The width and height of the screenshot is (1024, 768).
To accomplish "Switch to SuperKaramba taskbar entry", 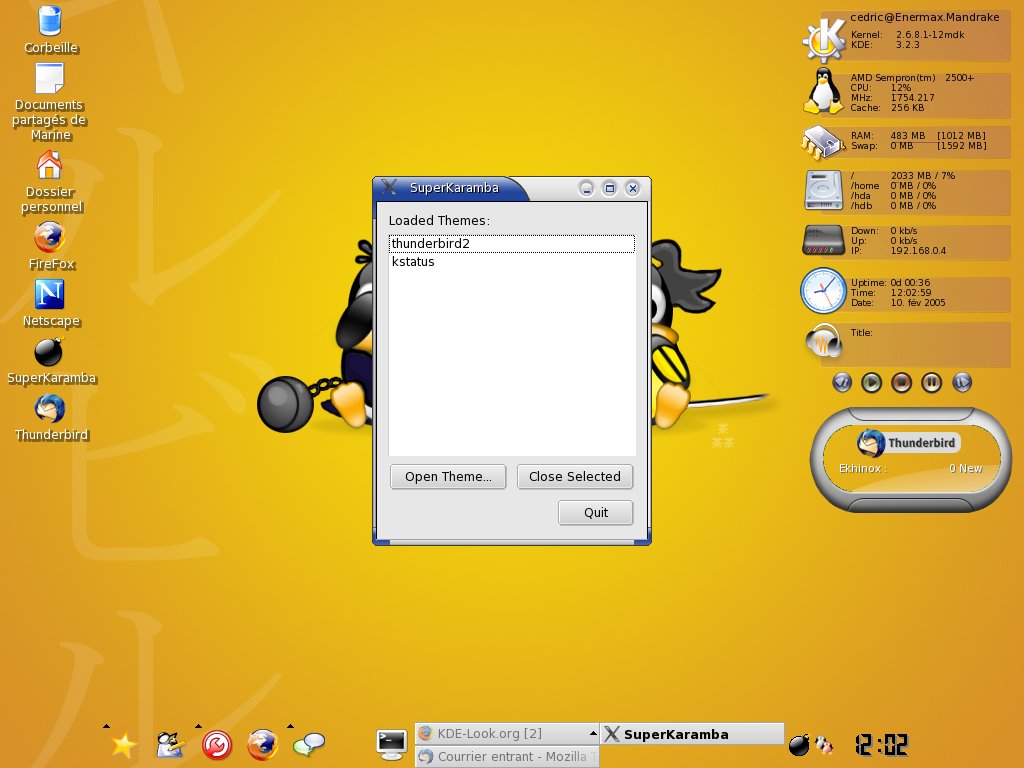I will (692, 734).
